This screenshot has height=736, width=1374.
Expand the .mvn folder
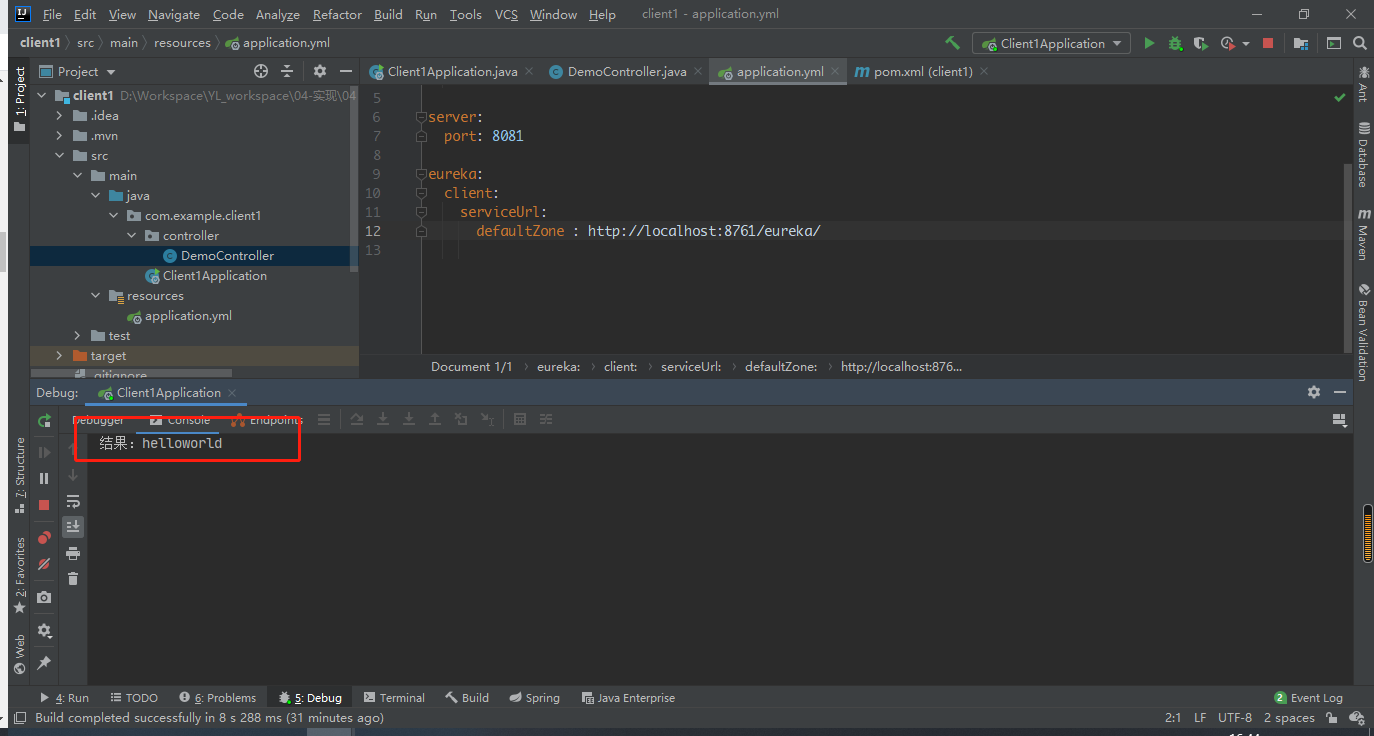(x=60, y=136)
